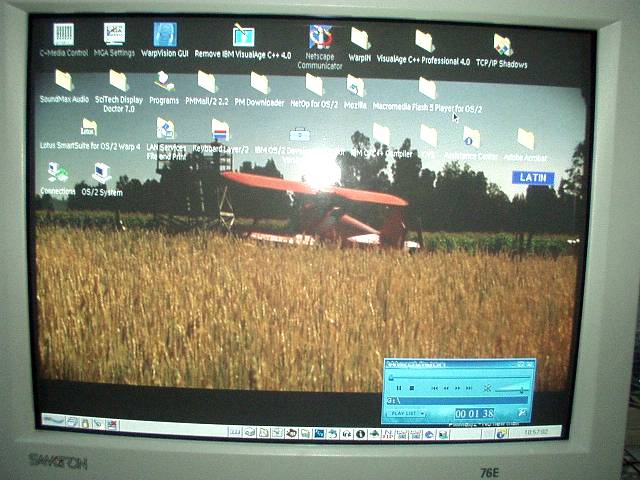This screenshot has width=640, height=480.
Task: Select the Keyboard Layer/2 icon
Action: [220, 130]
